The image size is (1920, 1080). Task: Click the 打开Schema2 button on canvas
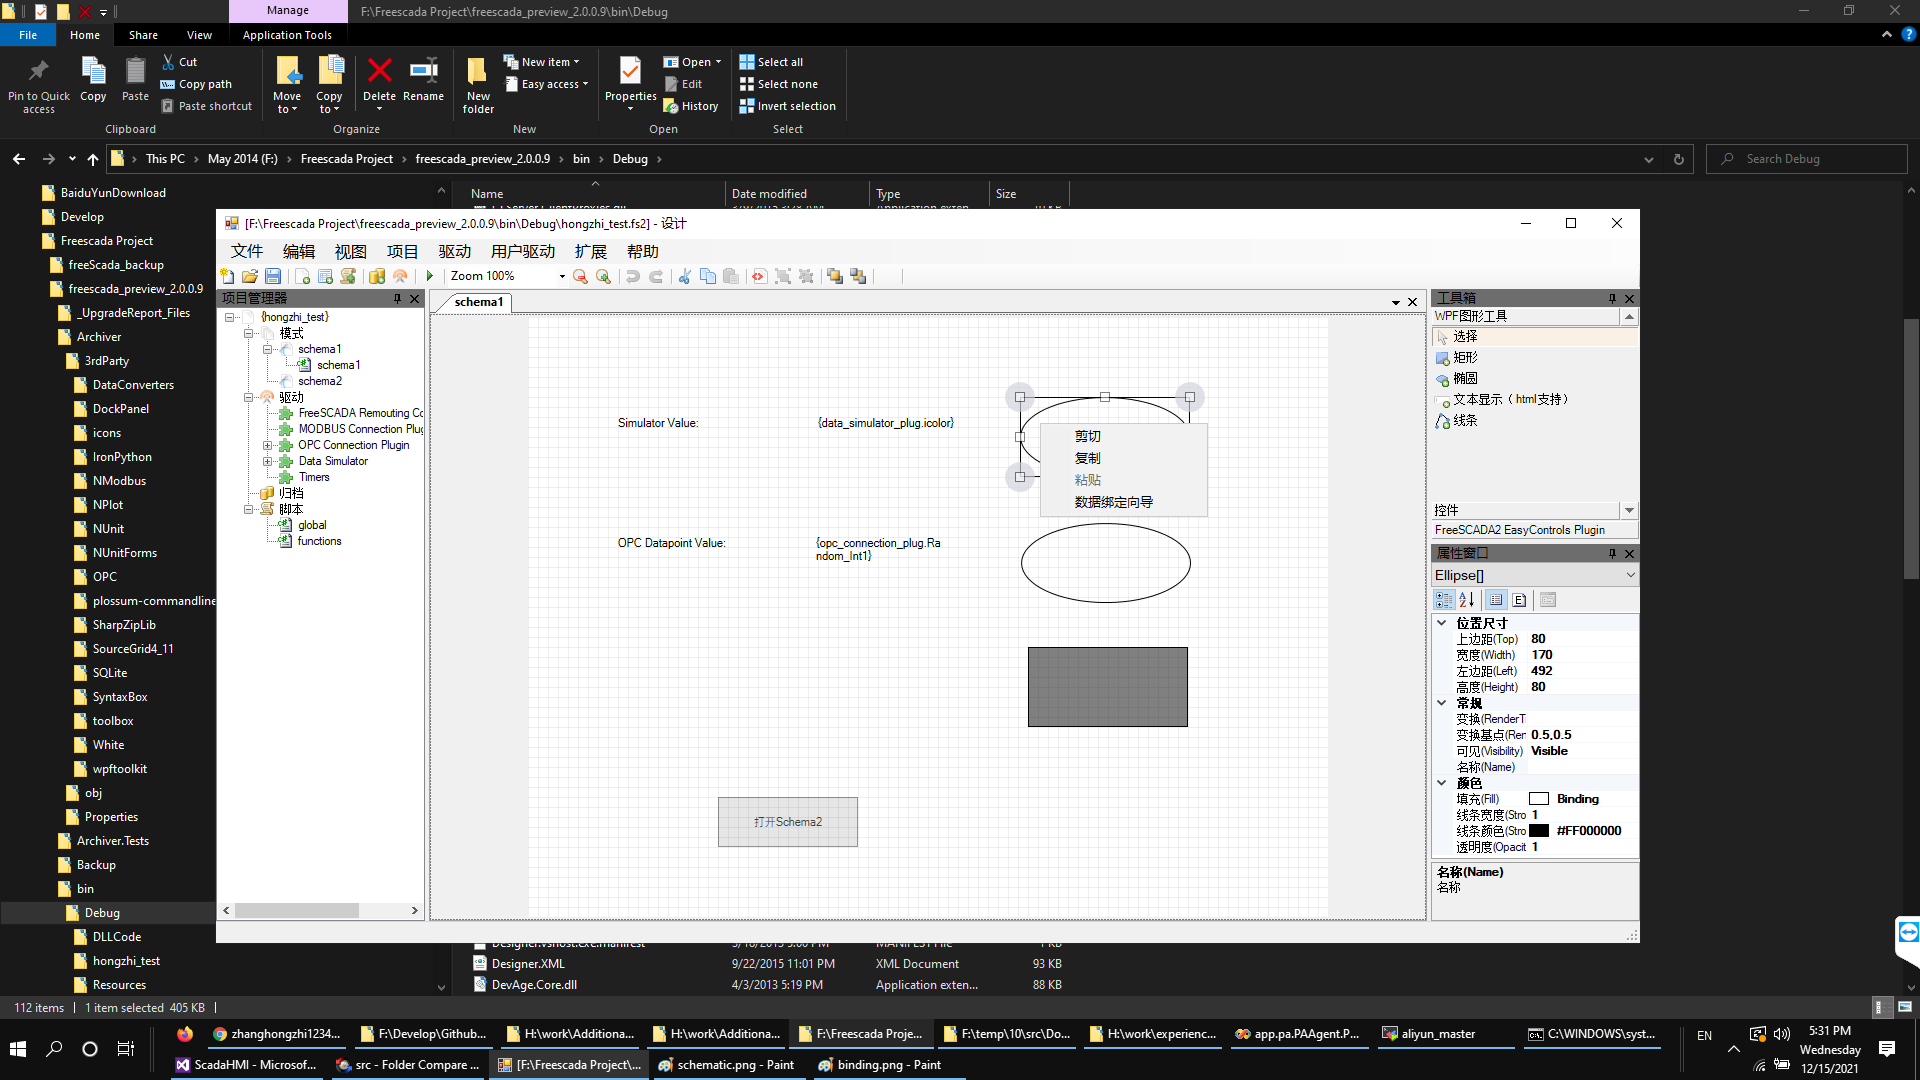pos(787,822)
